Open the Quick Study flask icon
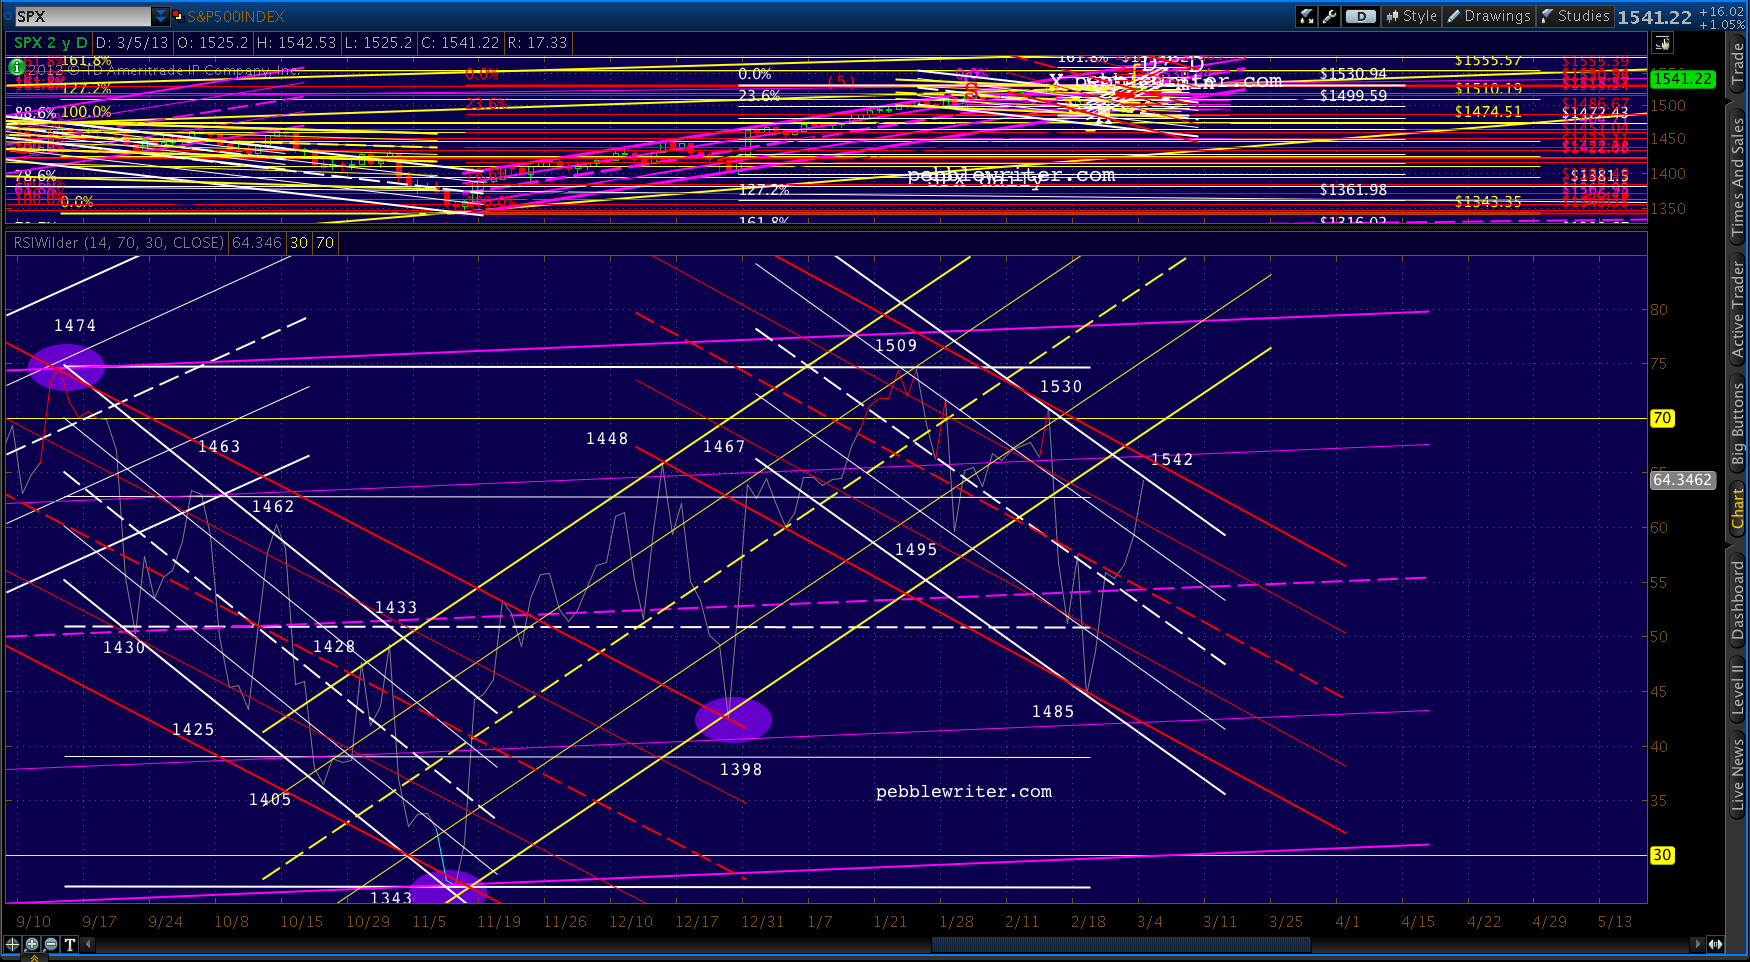Image resolution: width=1750 pixels, height=962 pixels. coord(1307,16)
